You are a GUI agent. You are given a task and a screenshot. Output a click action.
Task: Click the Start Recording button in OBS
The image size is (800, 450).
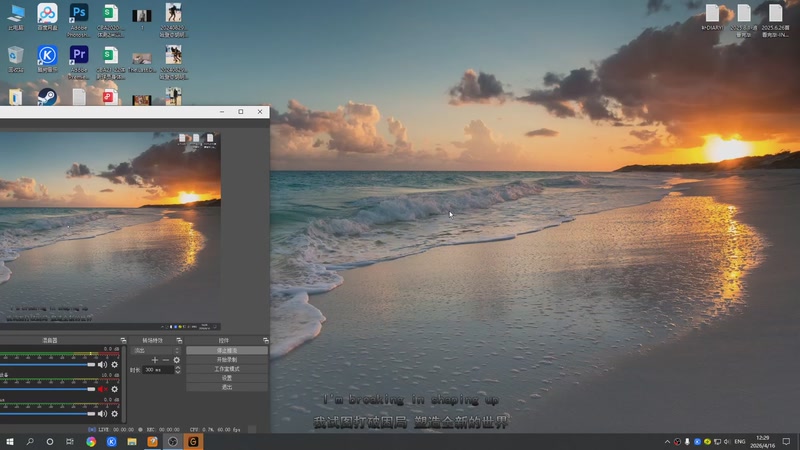227,360
